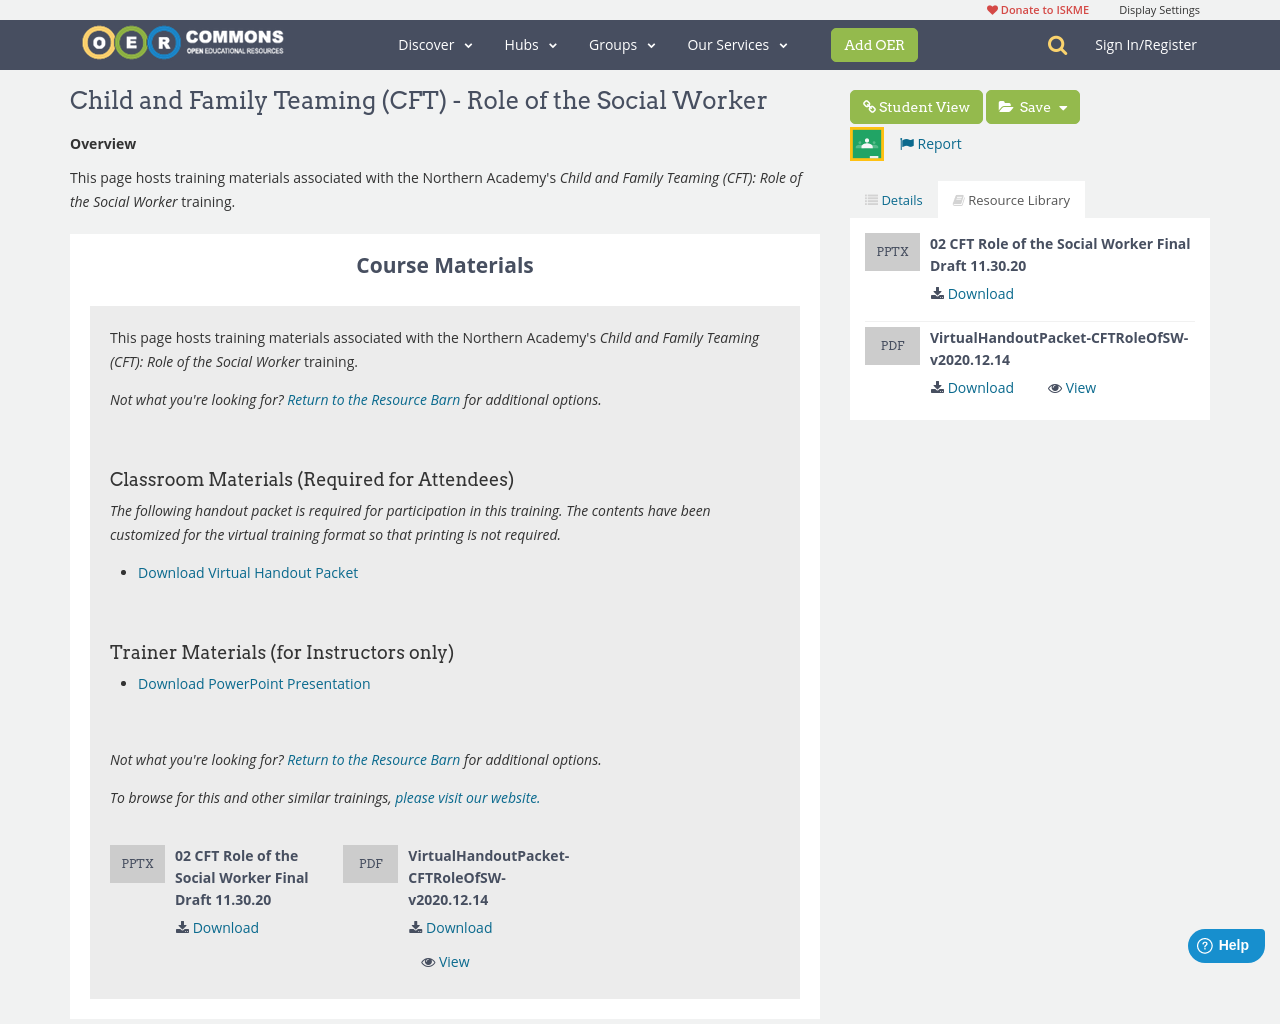Screen dimensions: 1280x1024
Task: Click the heart icon beside Donate to ISKME
Action: (x=991, y=8)
